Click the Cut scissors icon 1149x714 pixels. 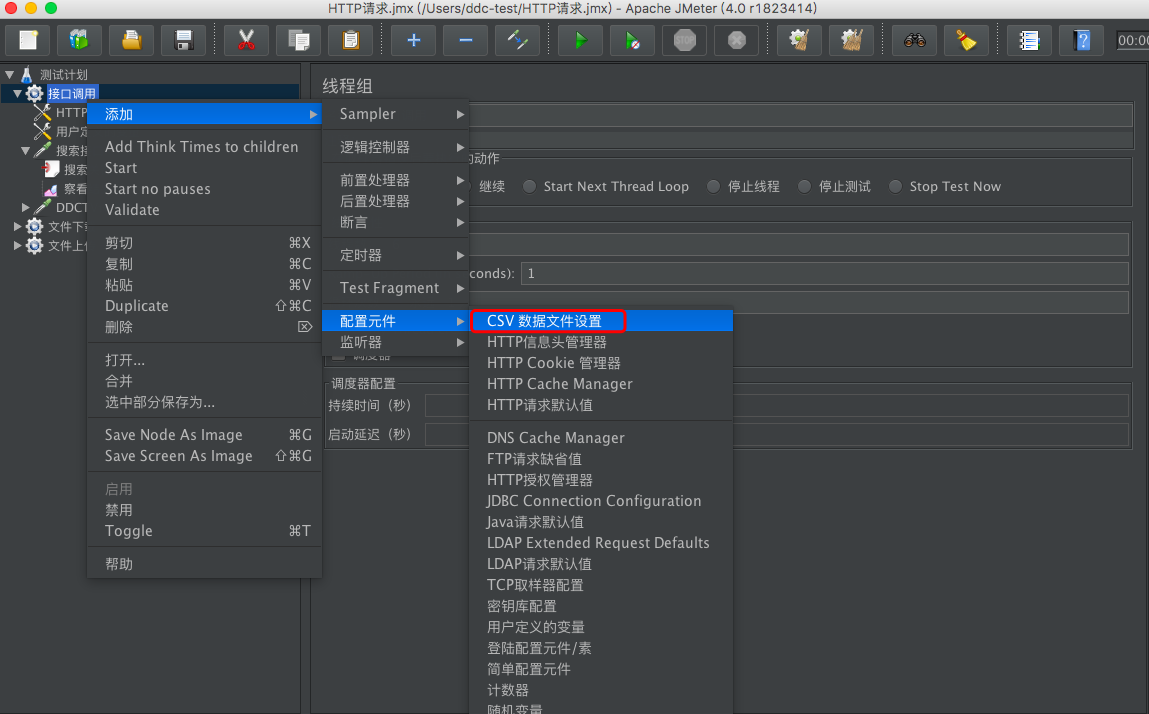246,40
